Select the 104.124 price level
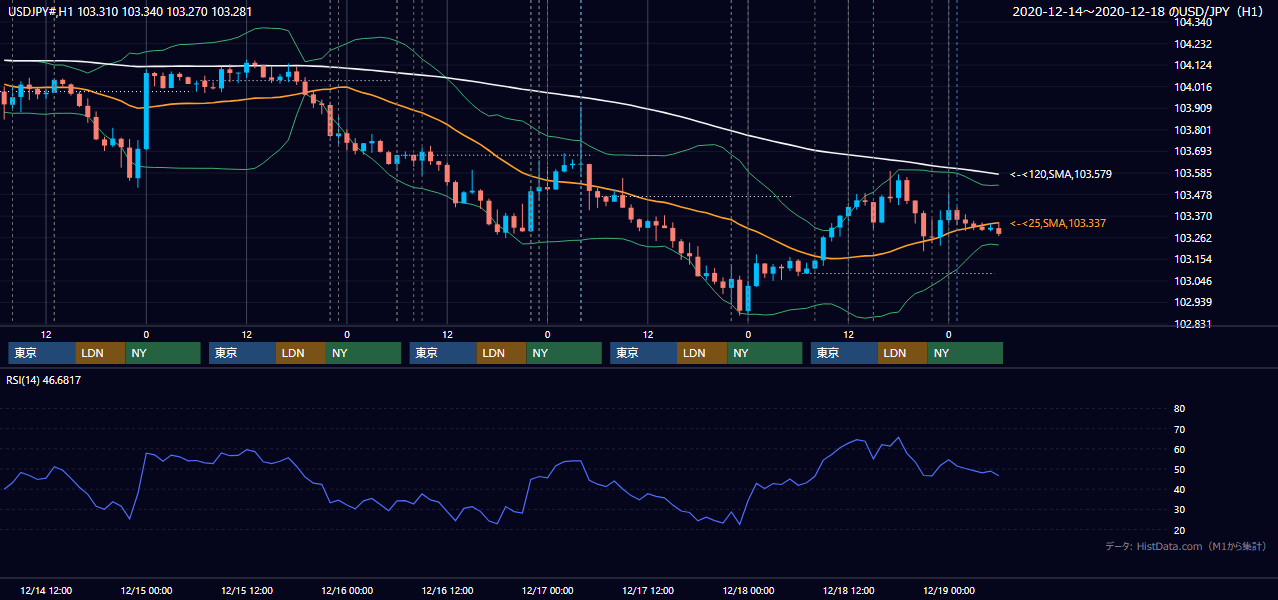The height and width of the screenshot is (600, 1278). [1191, 66]
